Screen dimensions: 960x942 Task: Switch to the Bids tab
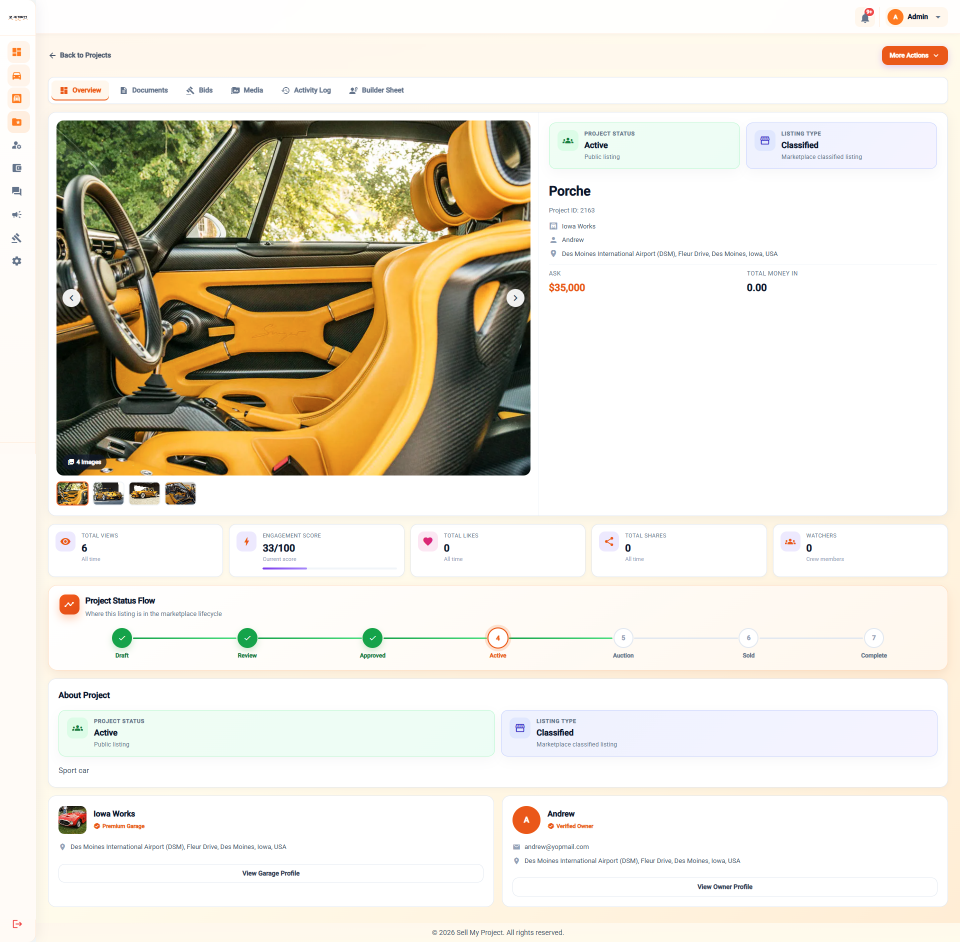pyautogui.click(x=200, y=90)
